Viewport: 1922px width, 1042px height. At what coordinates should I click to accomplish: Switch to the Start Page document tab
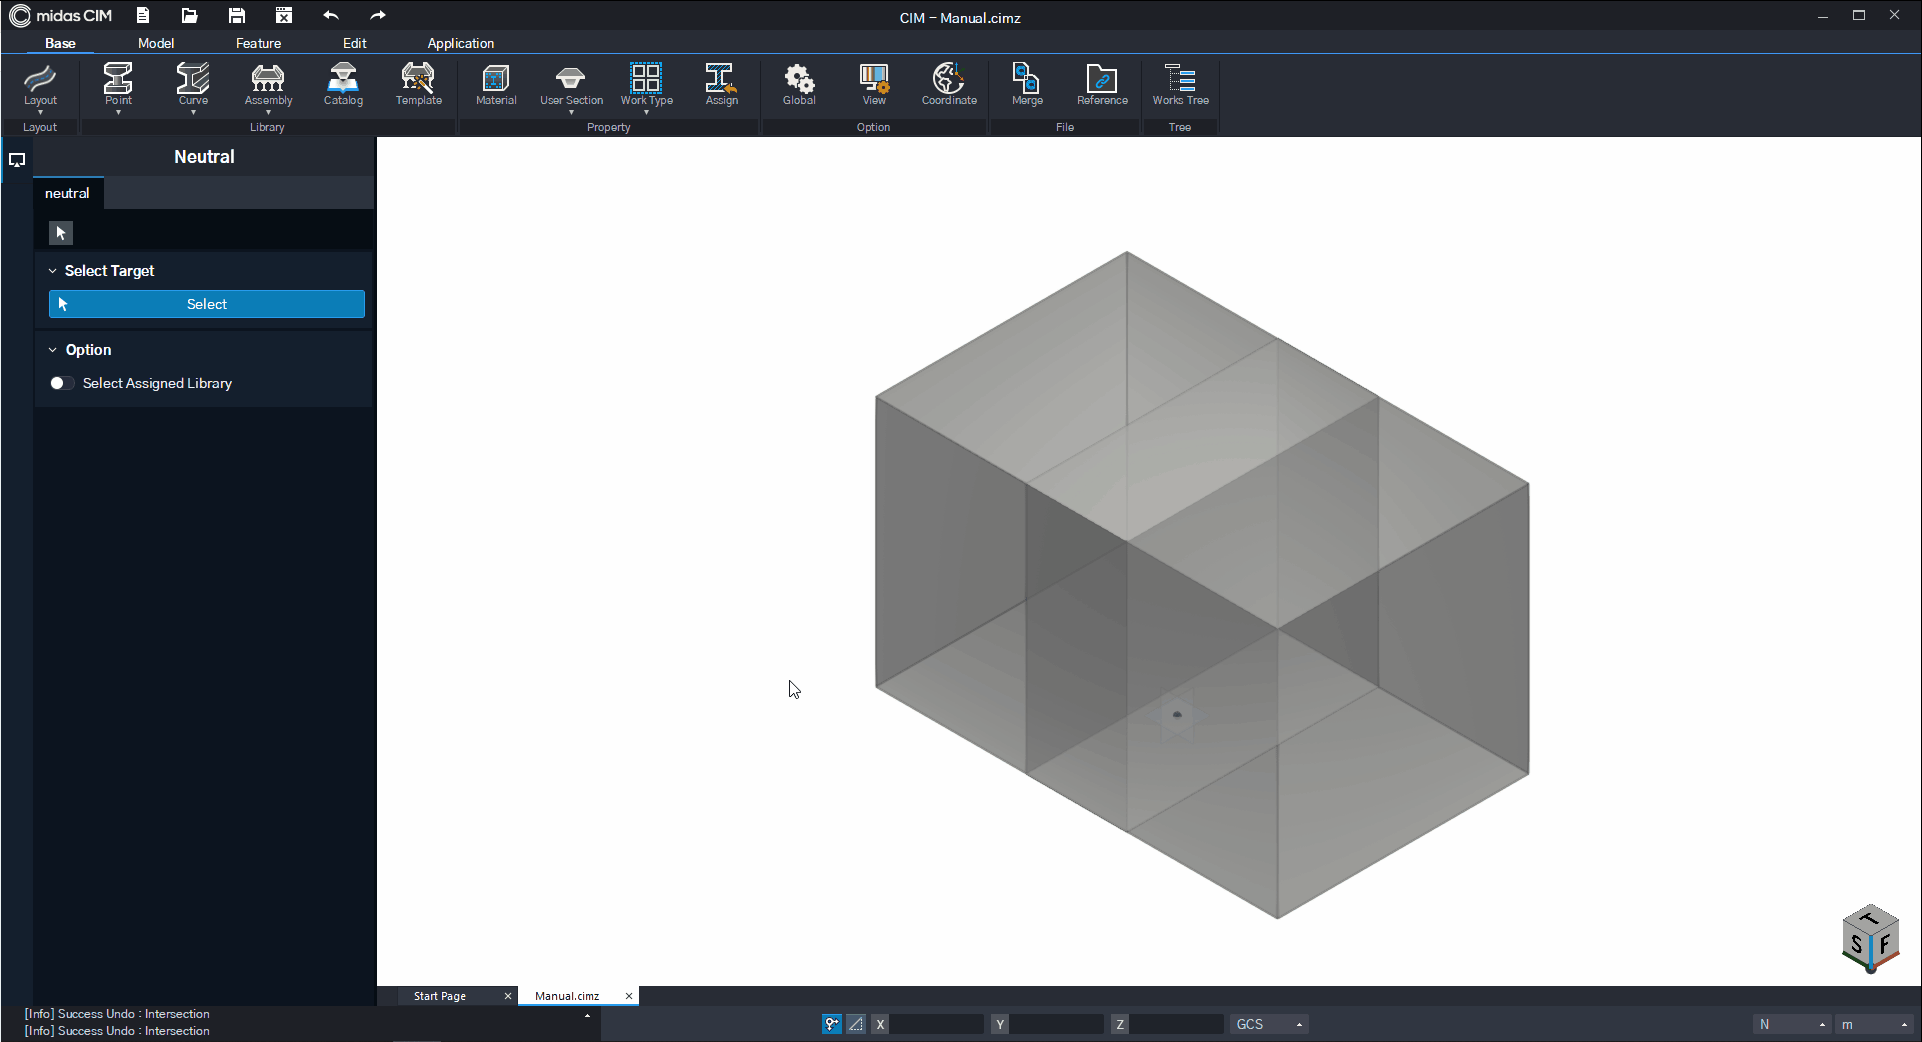point(440,996)
